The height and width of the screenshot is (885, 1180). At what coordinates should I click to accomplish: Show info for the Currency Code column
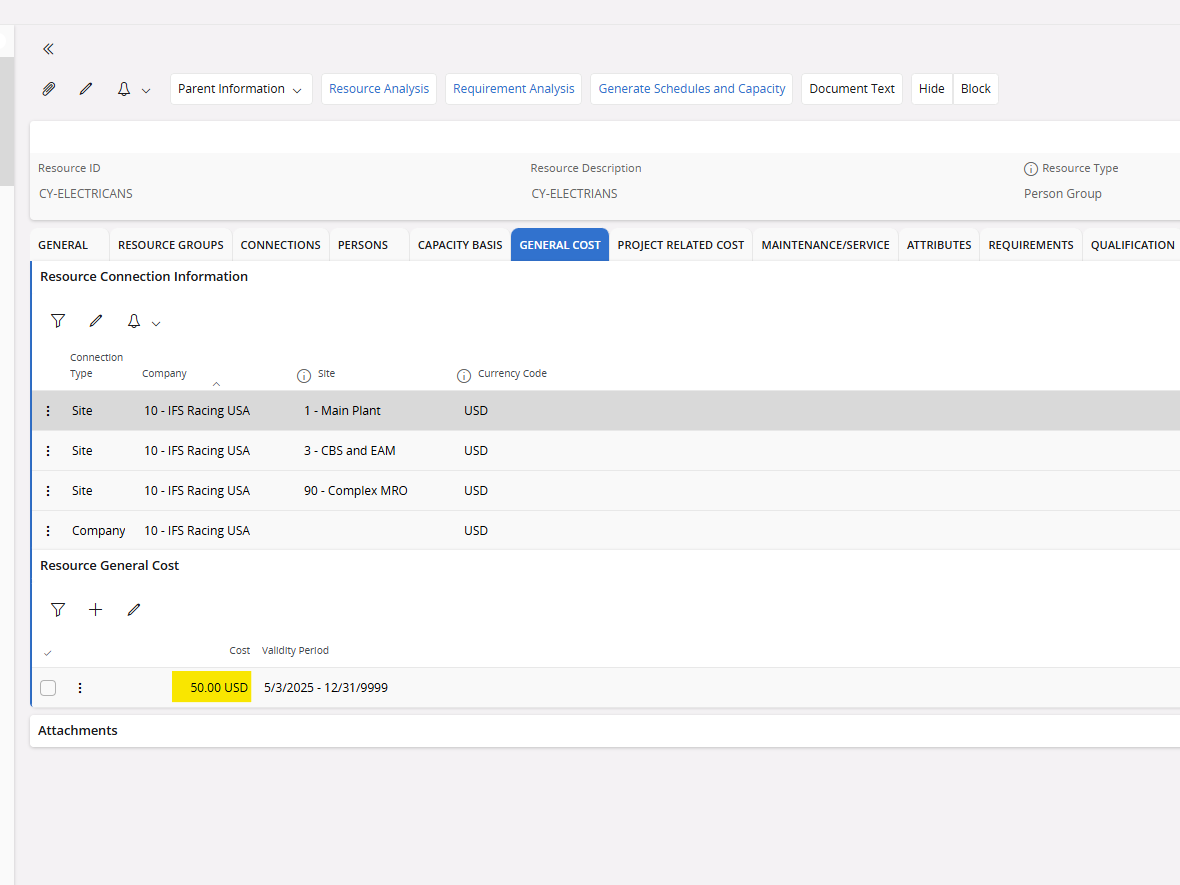[464, 376]
